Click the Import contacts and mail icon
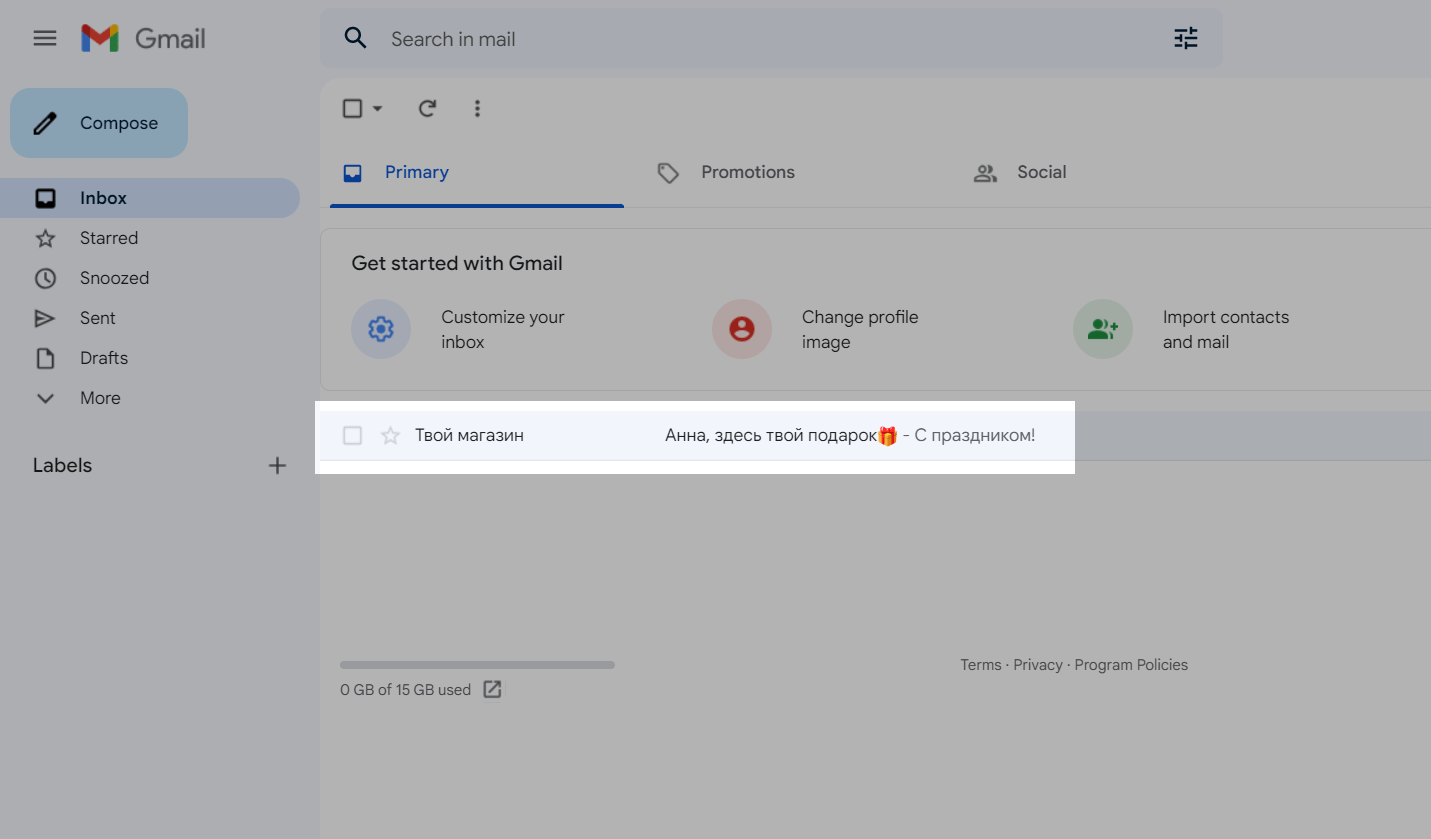Viewport: 1431px width, 839px height. 1102,329
